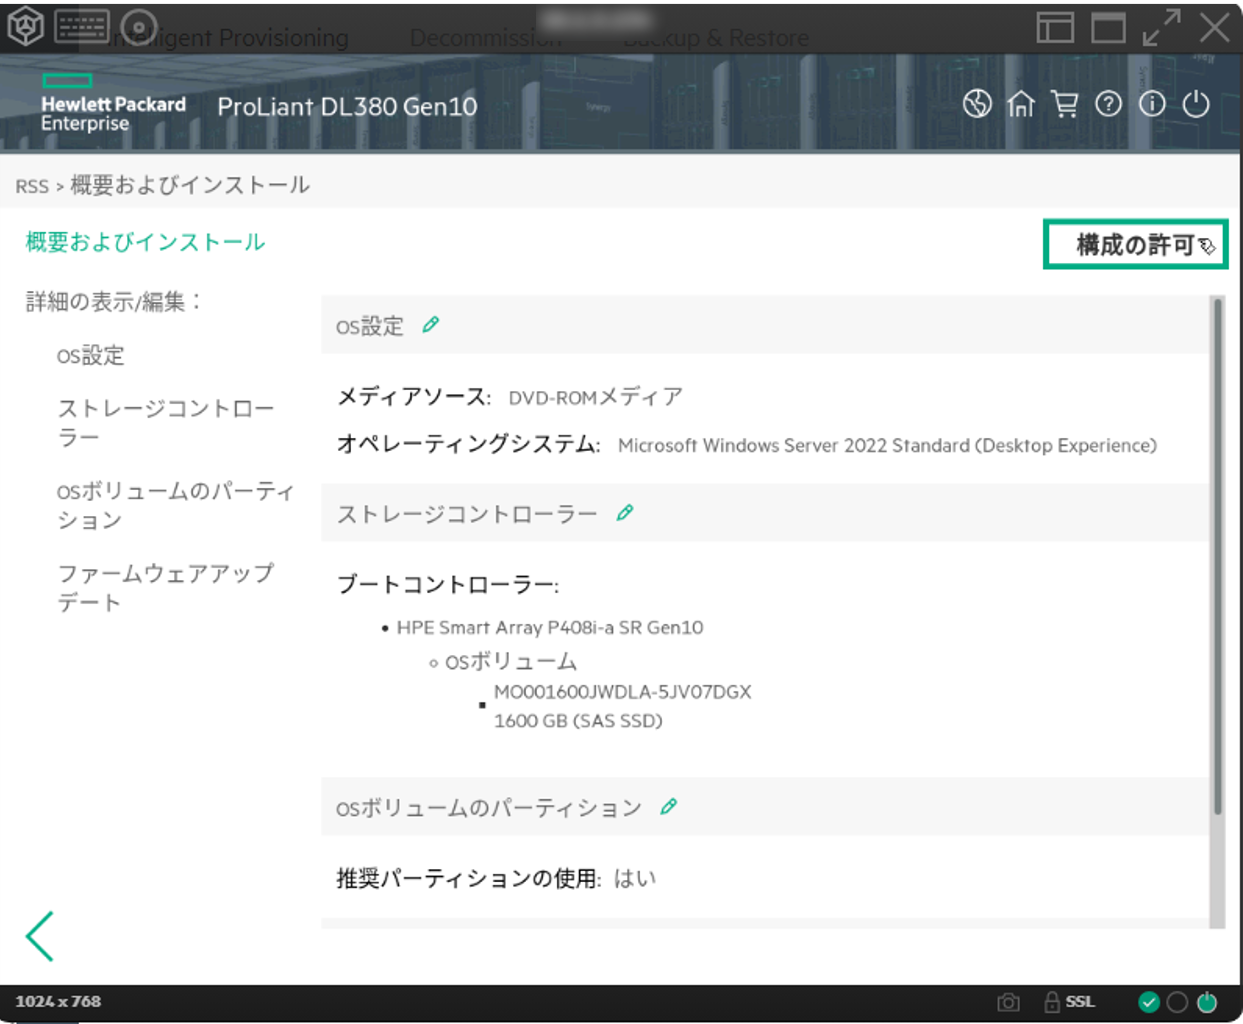Jump to ファームウェアアップデート in the sidebar
1243x1024 pixels.
[166, 588]
